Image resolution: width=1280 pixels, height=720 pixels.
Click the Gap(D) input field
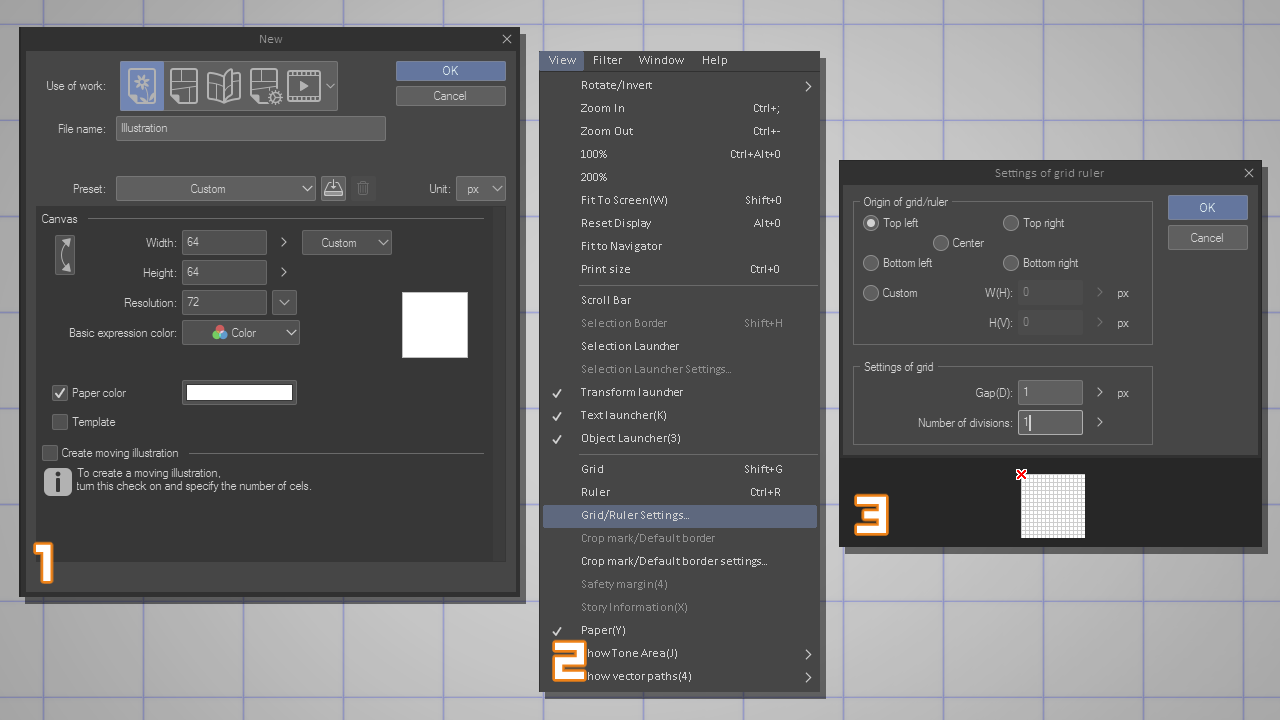coord(1050,393)
